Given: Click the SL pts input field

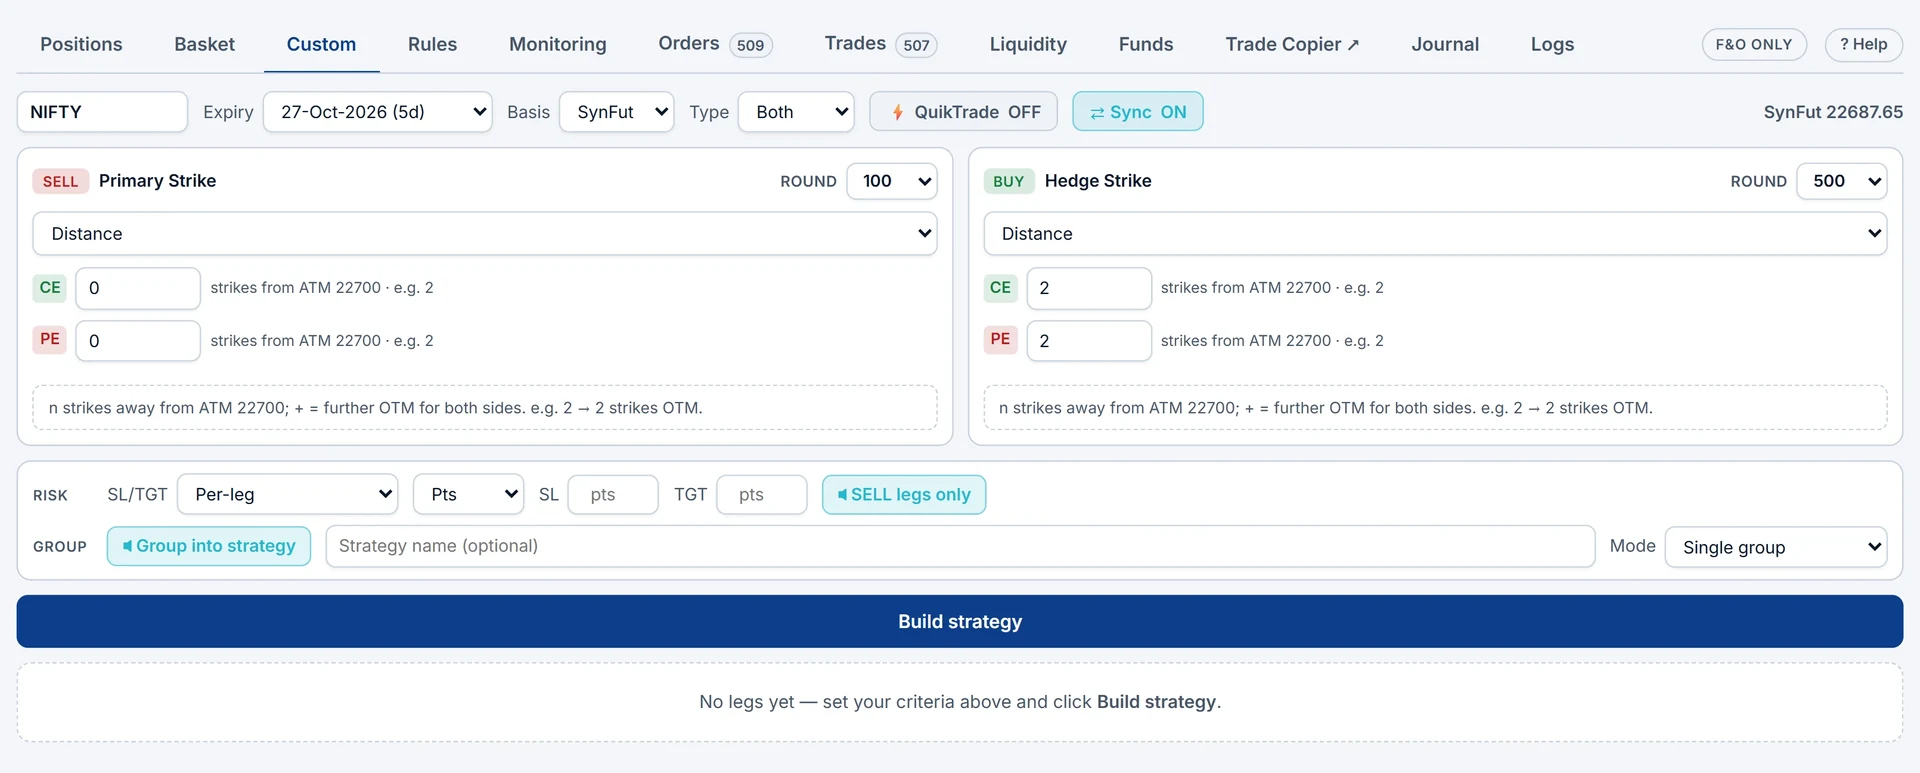Looking at the screenshot, I should tap(613, 495).
